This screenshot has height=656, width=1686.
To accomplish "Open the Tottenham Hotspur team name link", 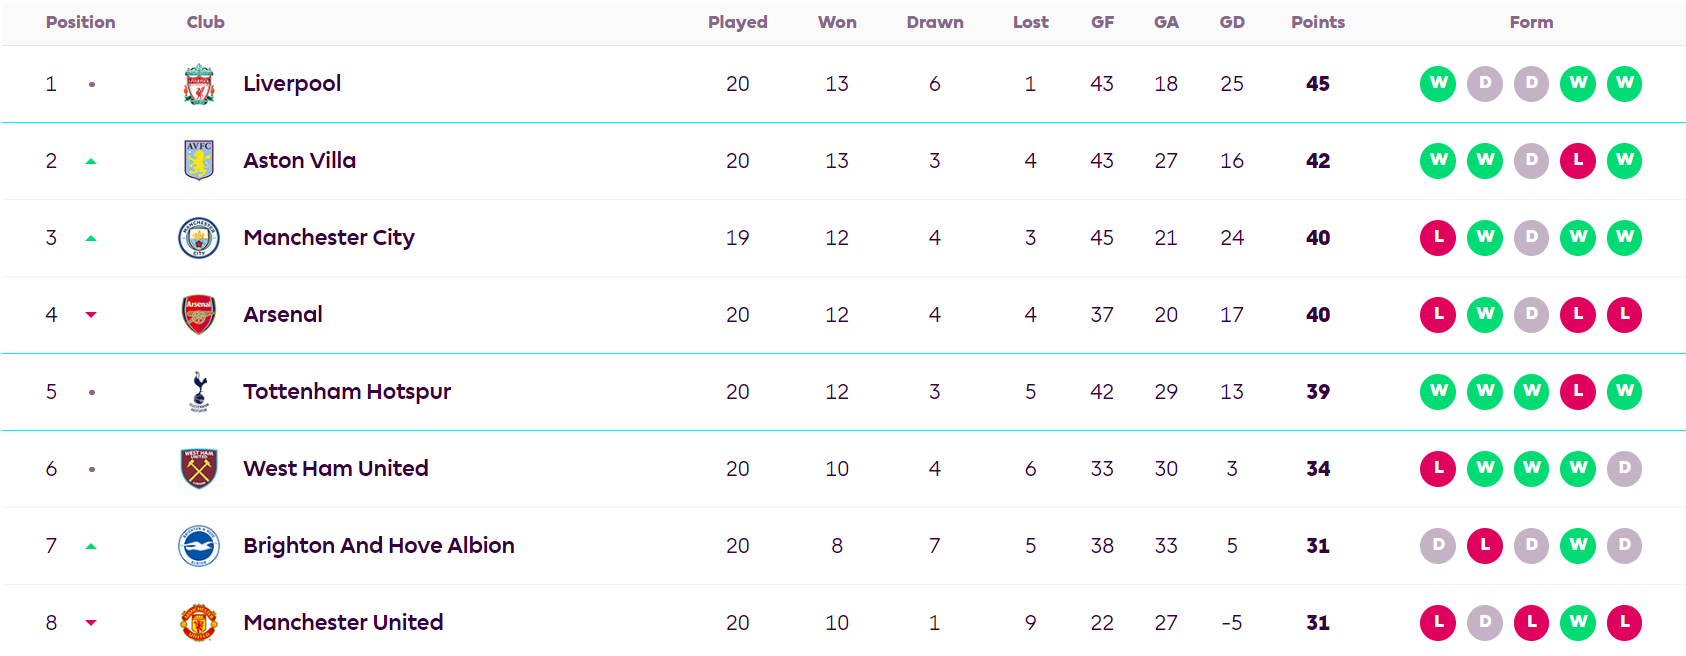I will (x=347, y=391).
